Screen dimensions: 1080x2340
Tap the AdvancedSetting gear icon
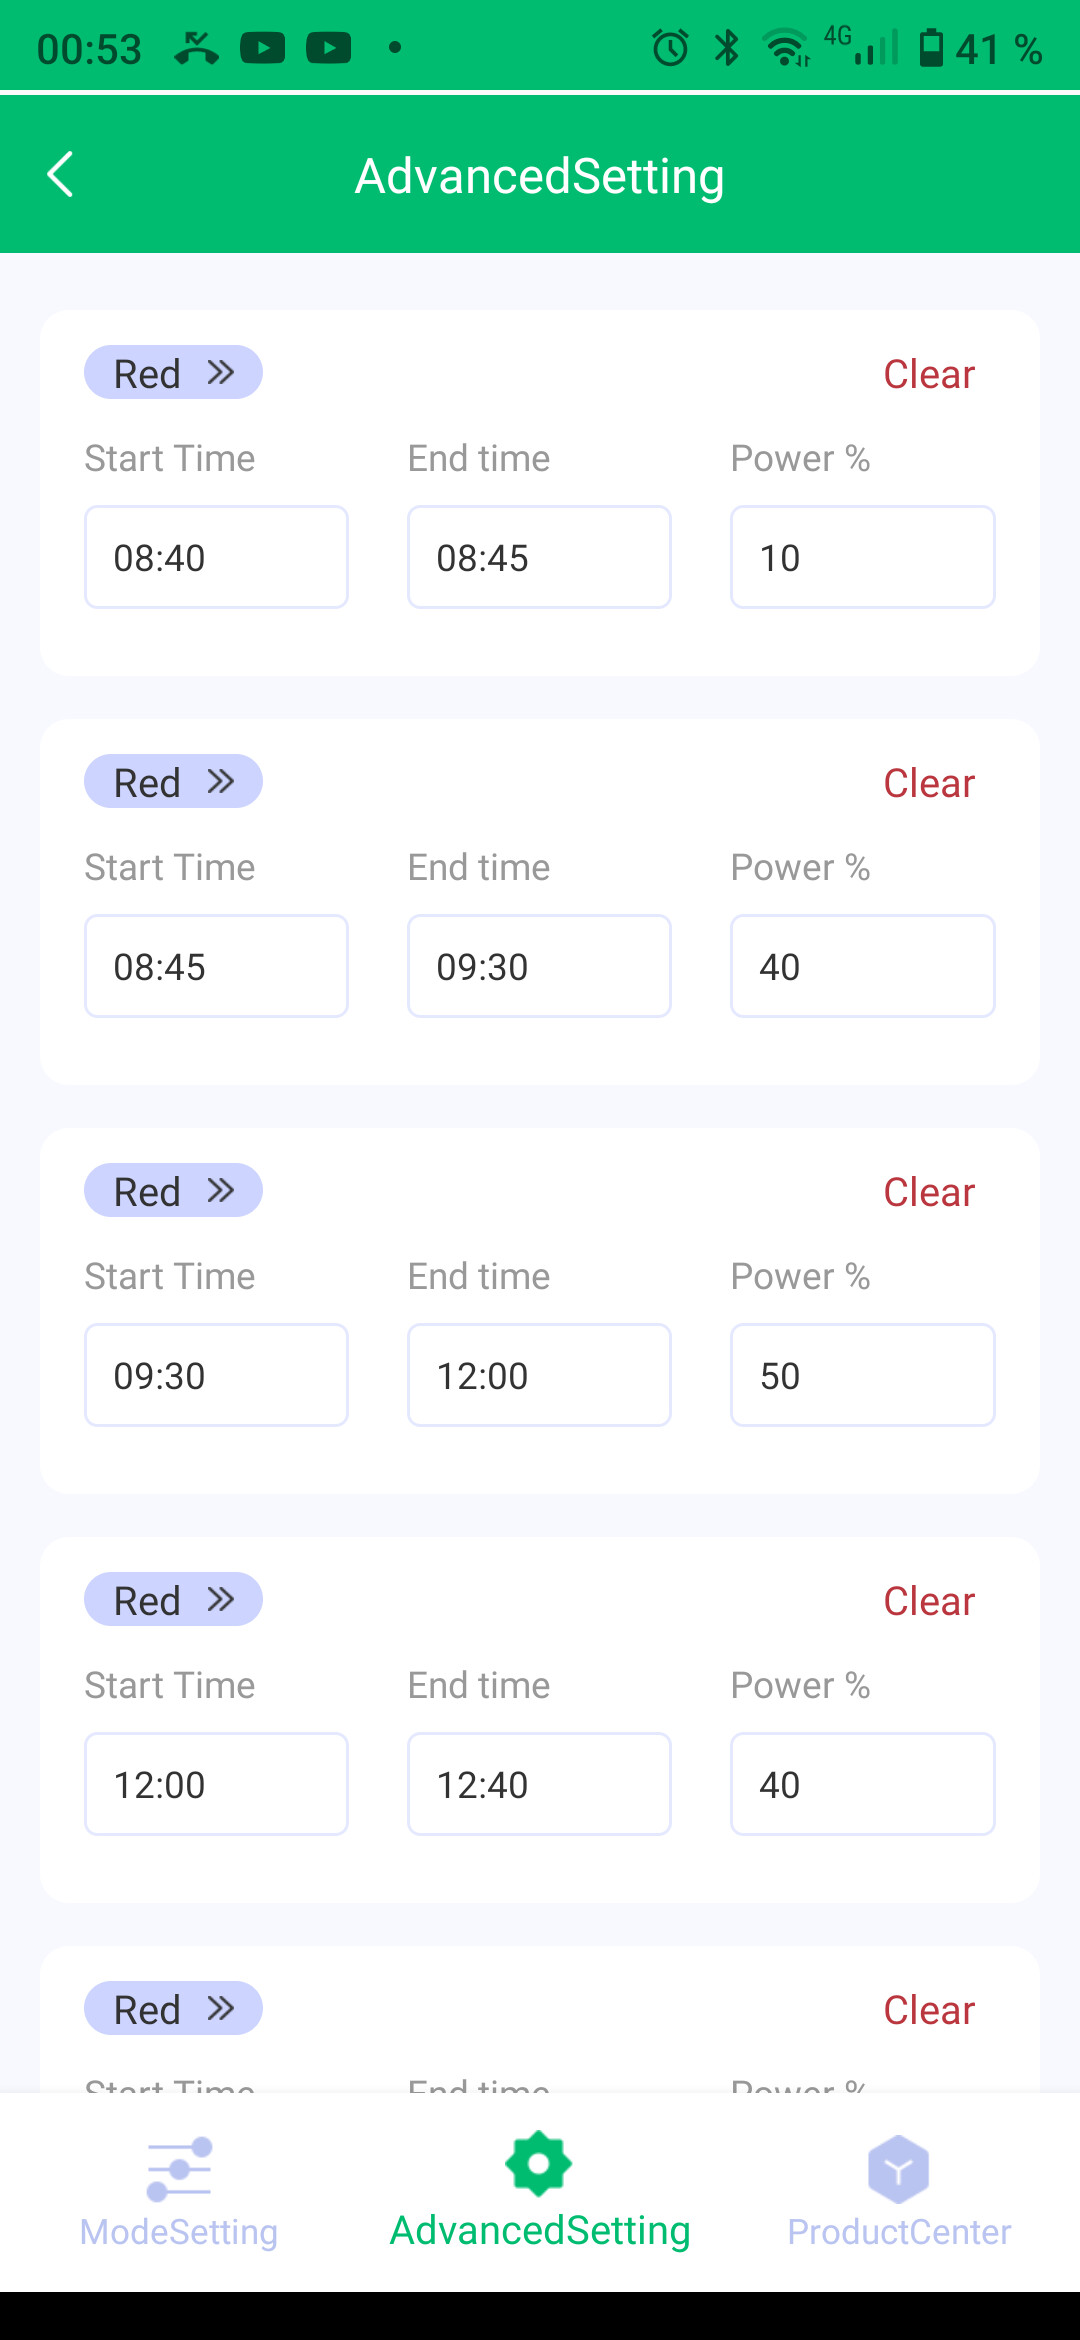pyautogui.click(x=539, y=2164)
